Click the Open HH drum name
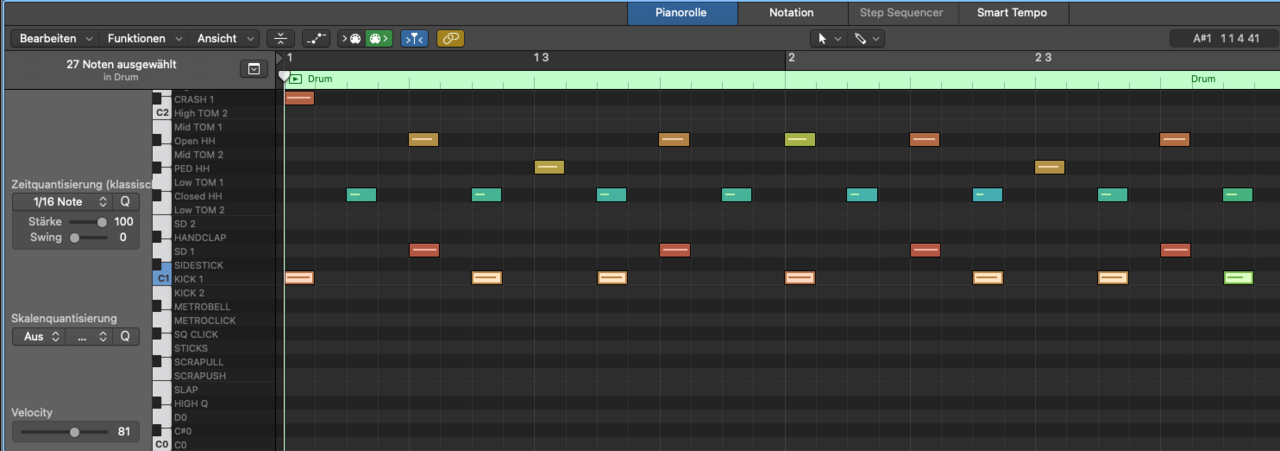This screenshot has width=1280, height=451. (x=194, y=141)
